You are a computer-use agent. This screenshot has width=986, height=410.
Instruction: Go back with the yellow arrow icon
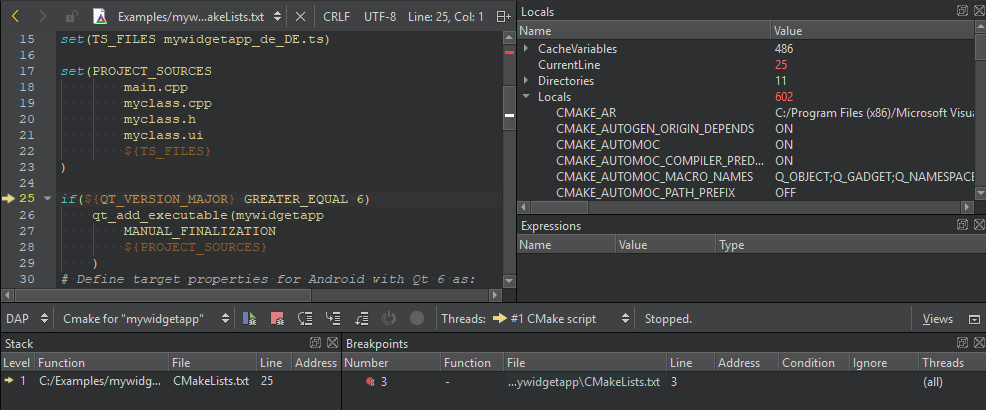pos(15,17)
